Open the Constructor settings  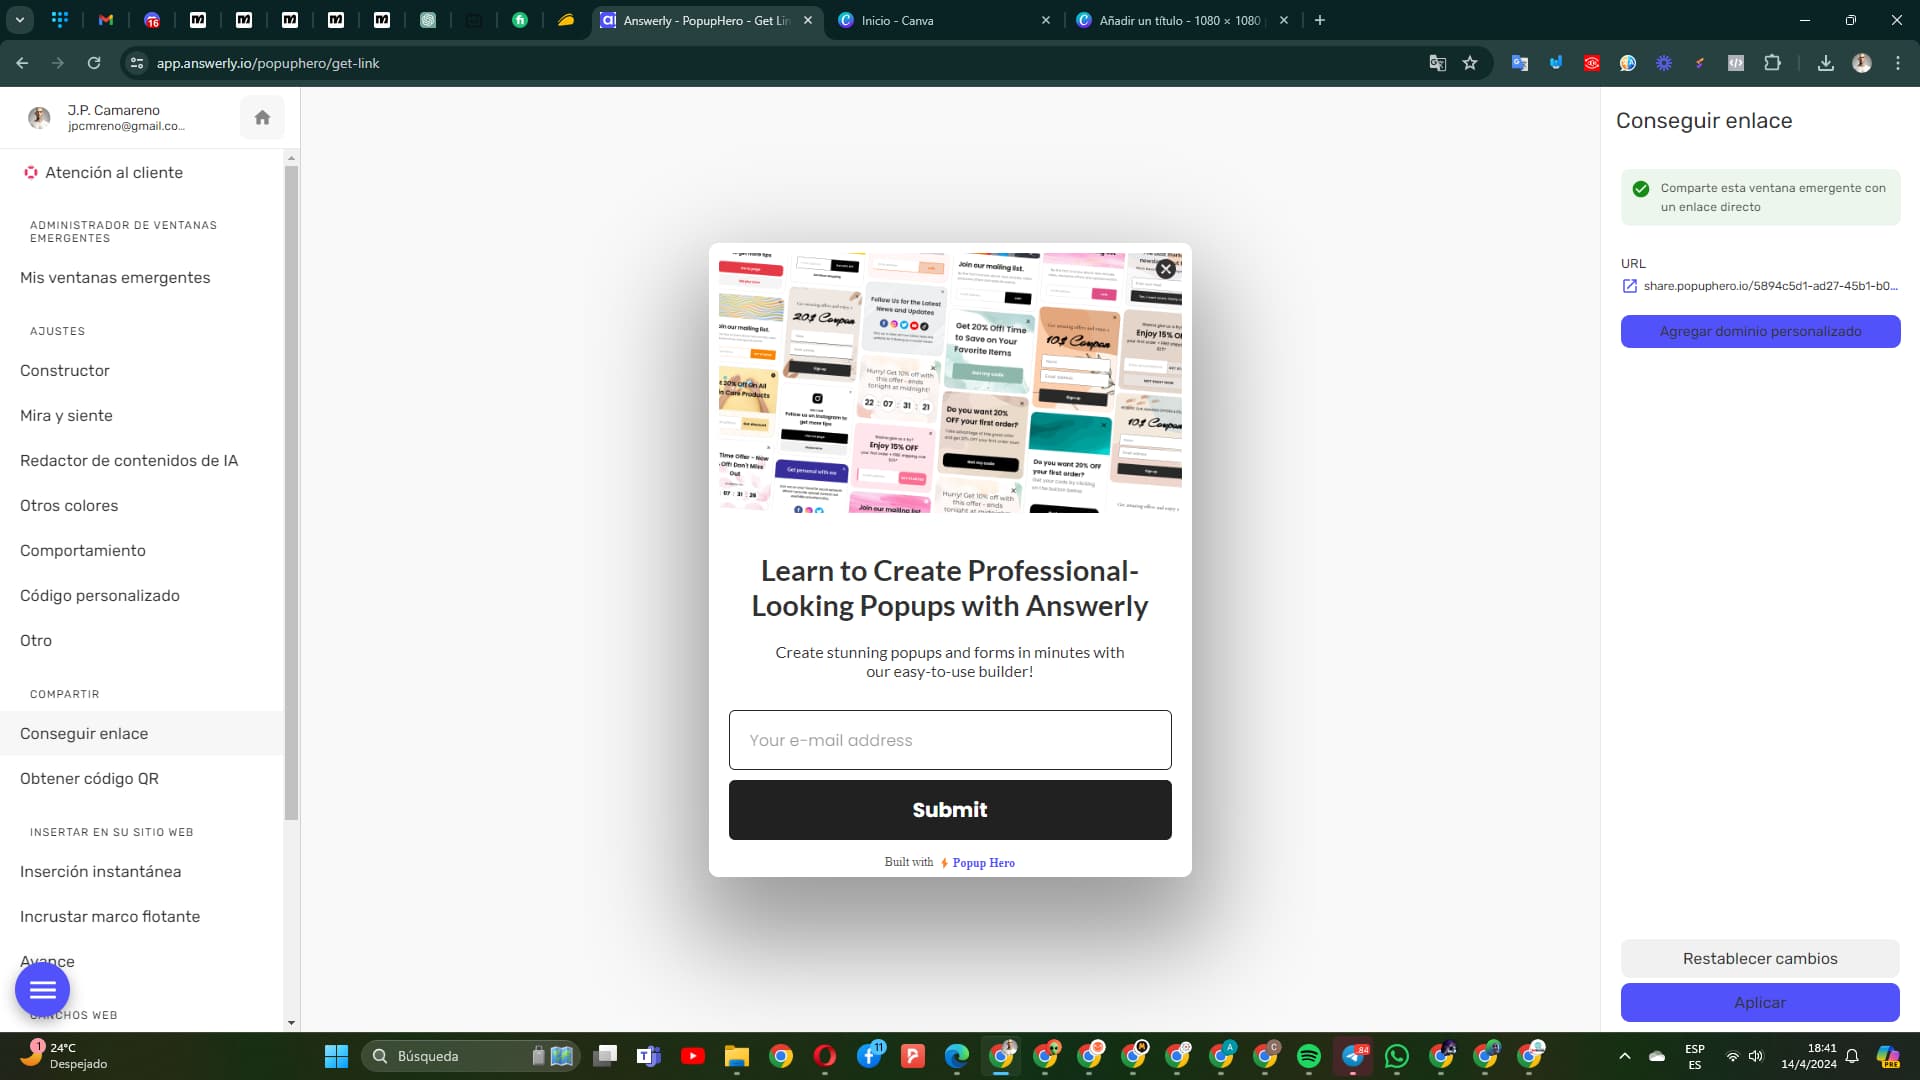point(65,371)
